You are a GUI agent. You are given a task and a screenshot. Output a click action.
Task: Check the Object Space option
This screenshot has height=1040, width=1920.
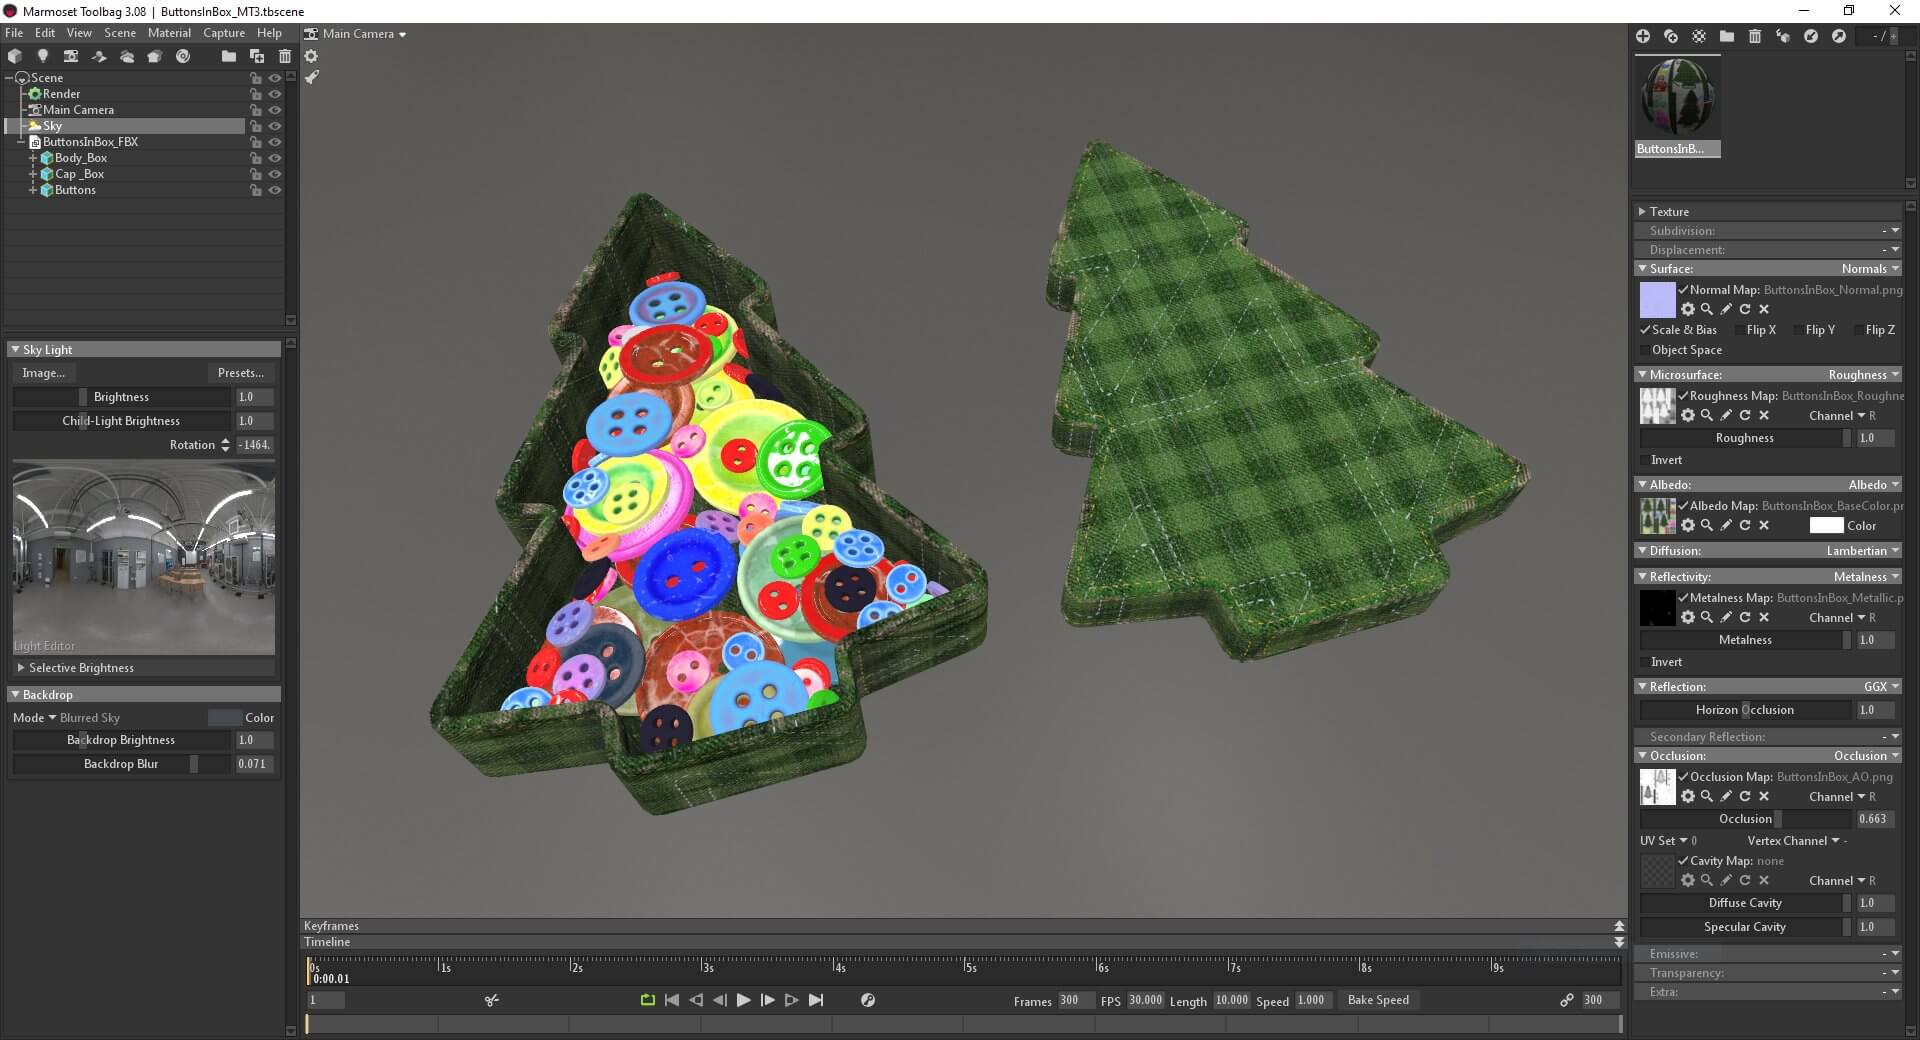point(1645,350)
